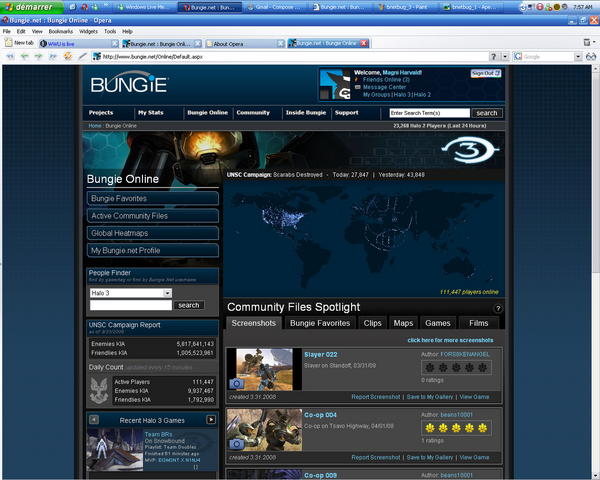The image size is (600, 480).
Task: Click the People Finder search button
Action: click(x=189, y=305)
